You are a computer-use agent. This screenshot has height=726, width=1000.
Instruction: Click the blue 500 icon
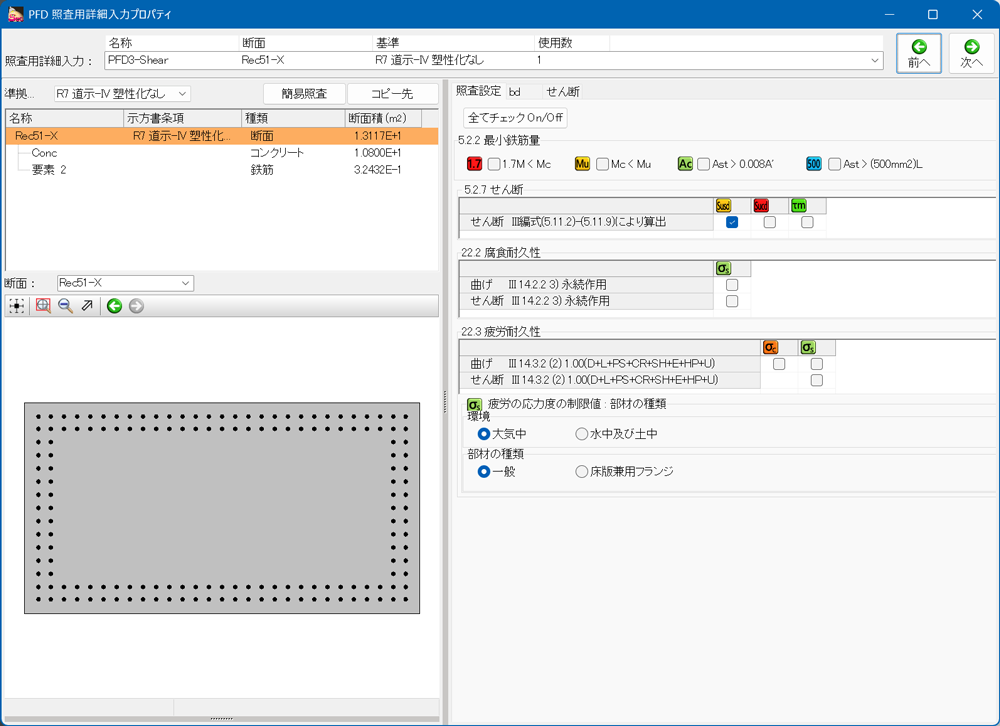(814, 164)
